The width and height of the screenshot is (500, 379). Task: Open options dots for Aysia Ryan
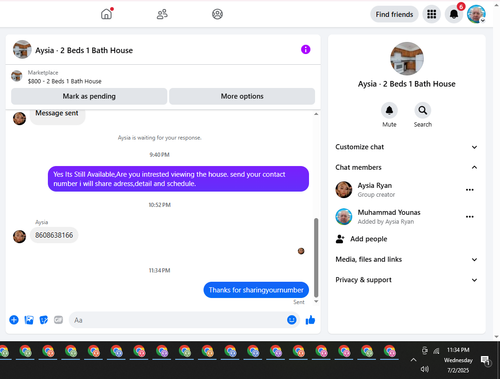tap(470, 190)
